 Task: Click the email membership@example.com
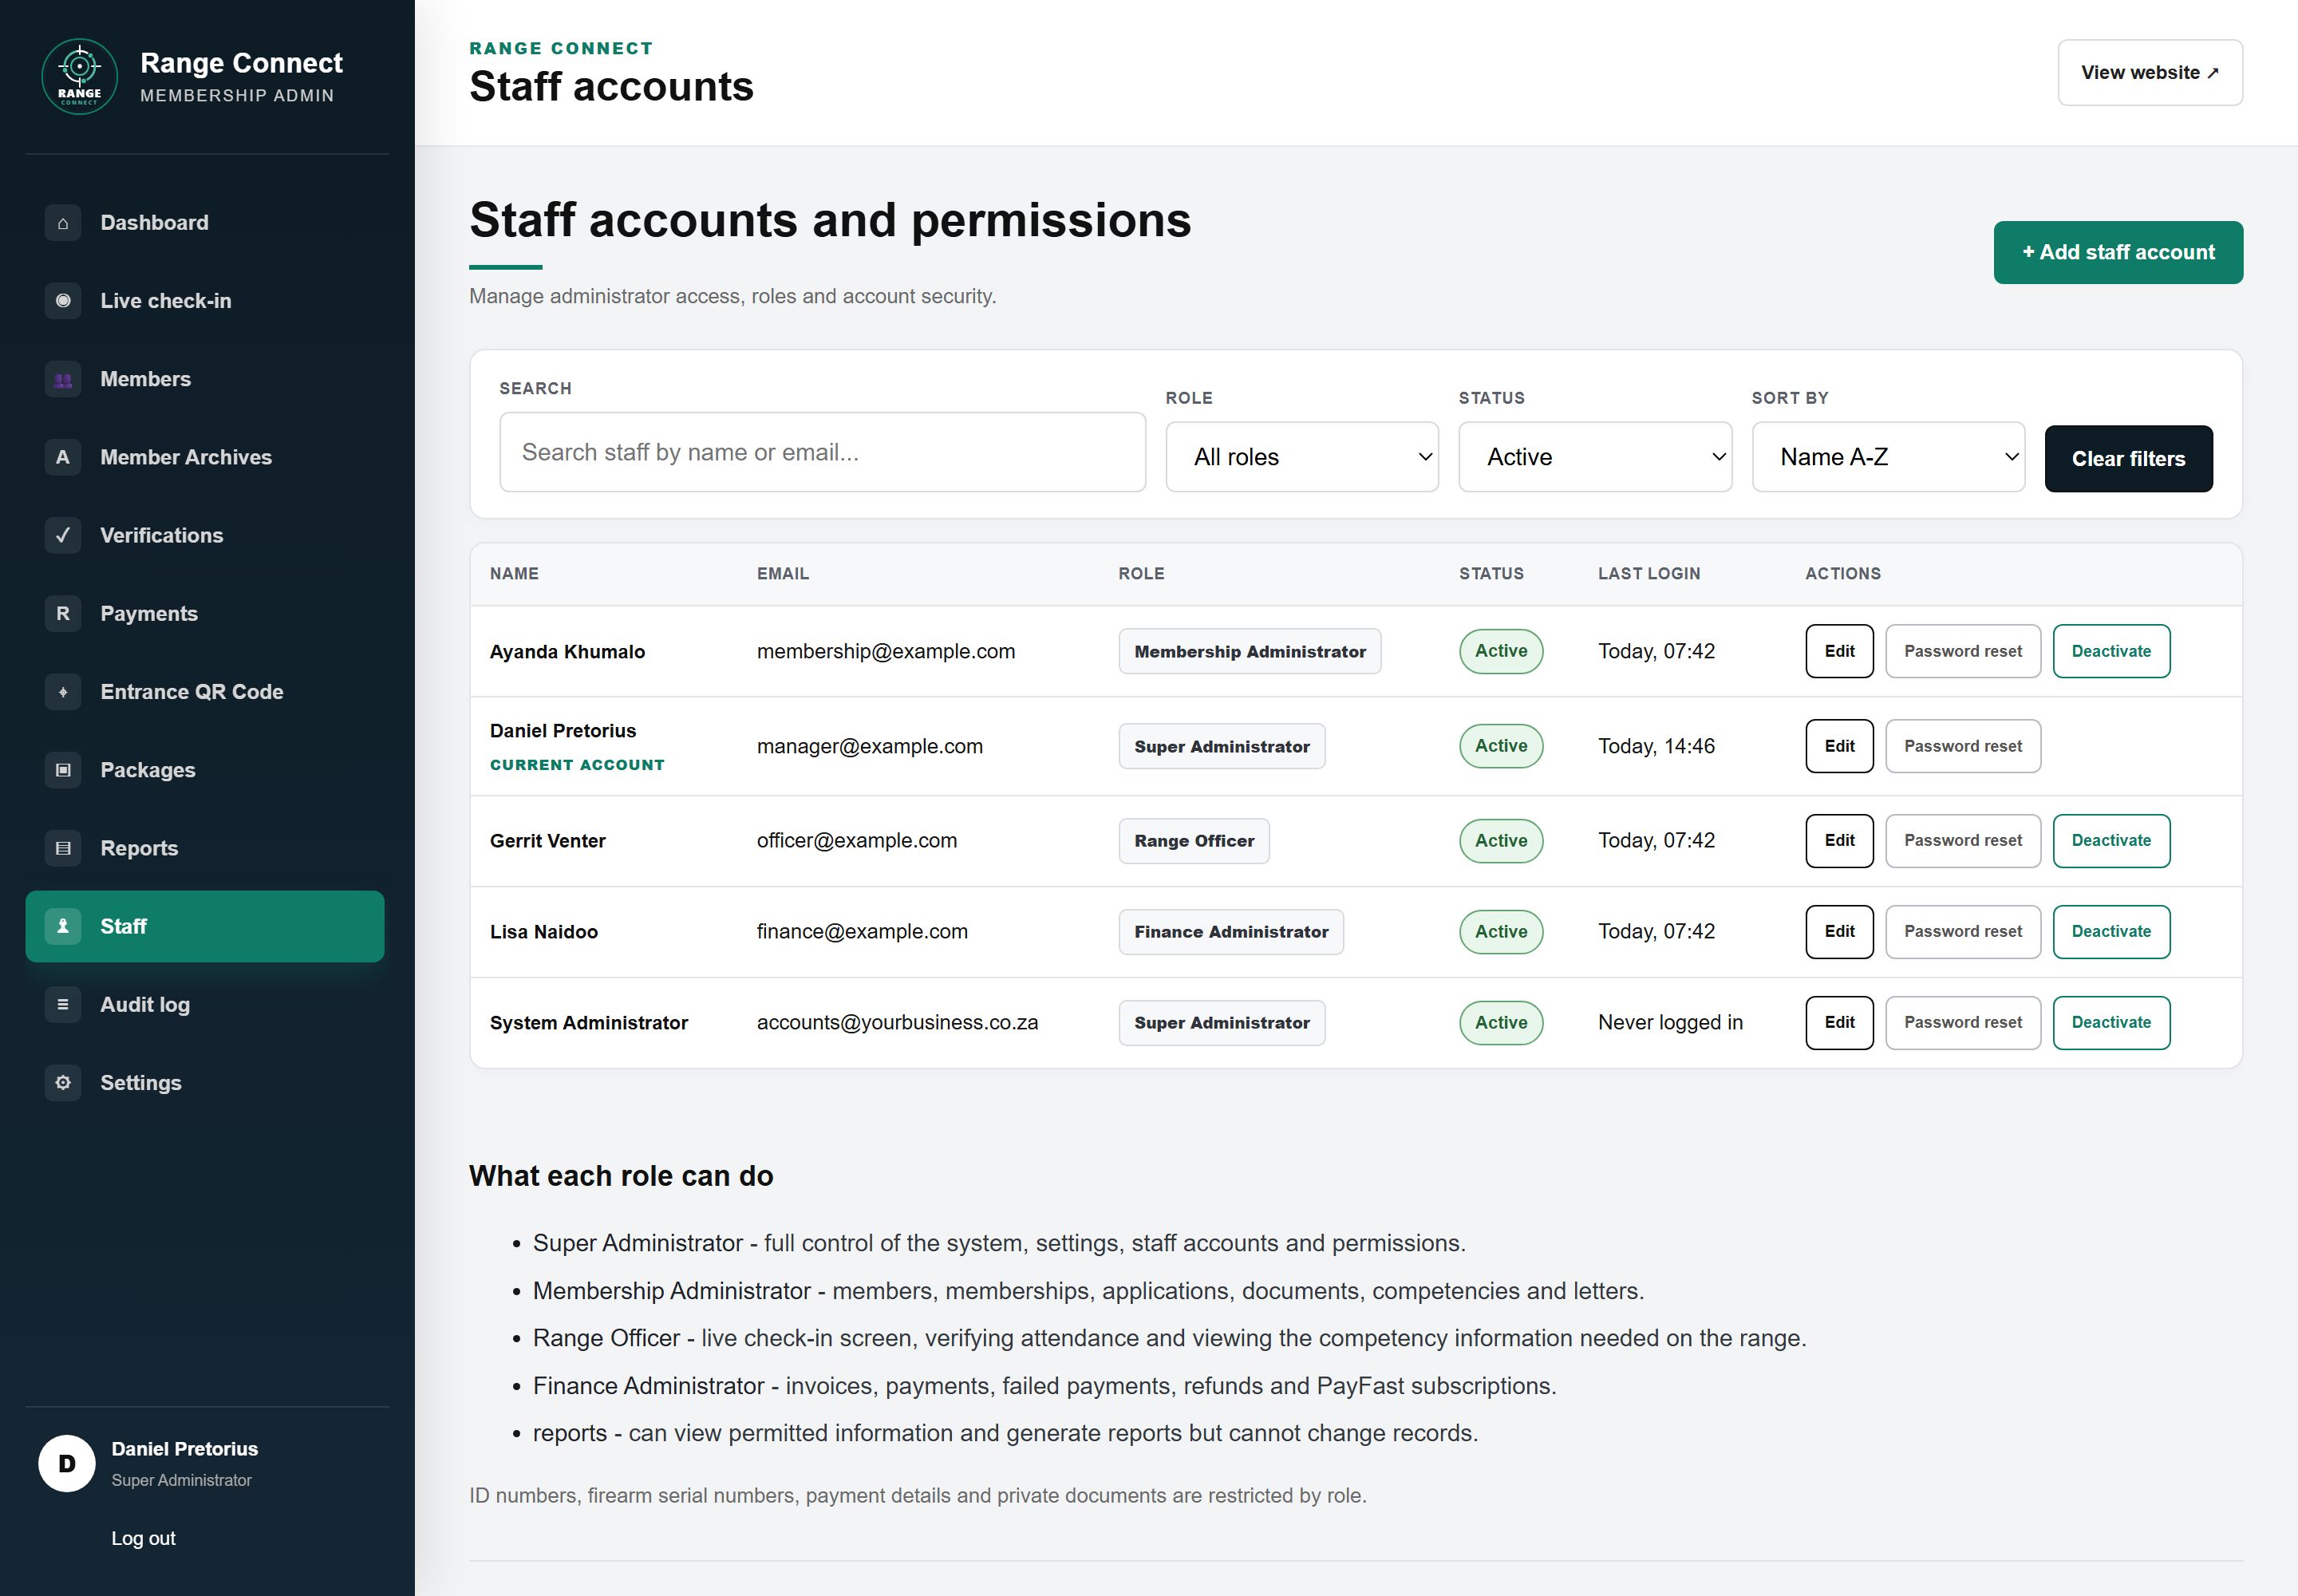[x=885, y=651]
